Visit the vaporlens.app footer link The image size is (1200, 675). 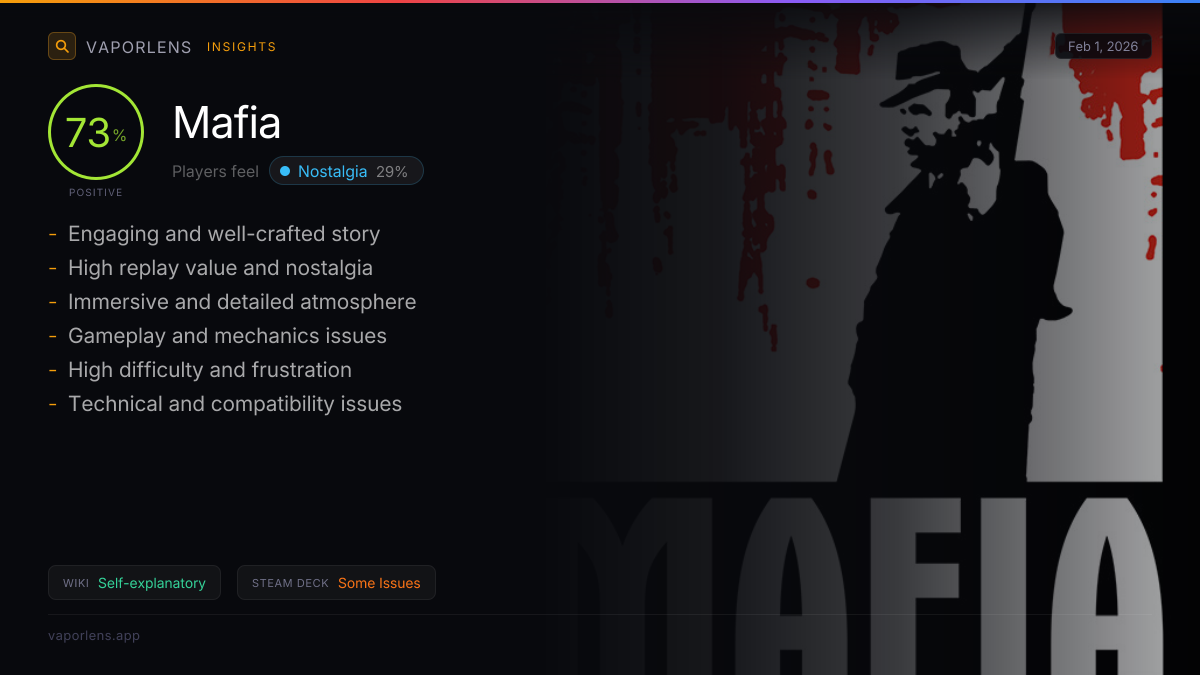click(x=94, y=635)
